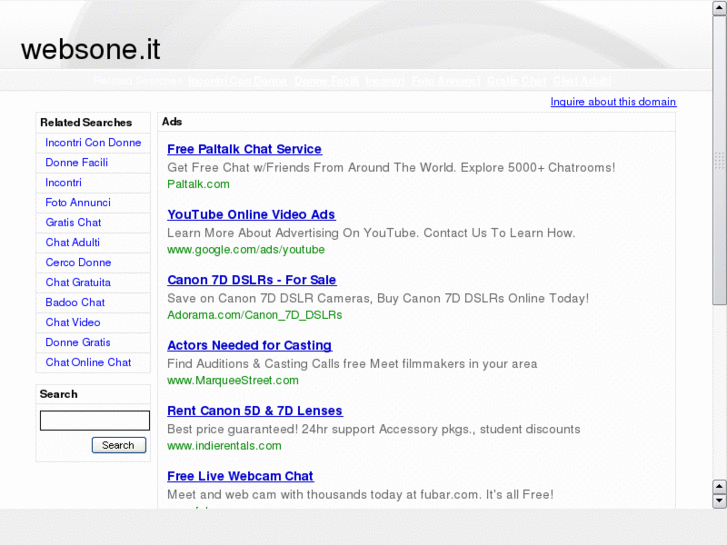Image resolution: width=727 pixels, height=545 pixels.
Task: Click the YouTube ad description text
Action: click(371, 233)
